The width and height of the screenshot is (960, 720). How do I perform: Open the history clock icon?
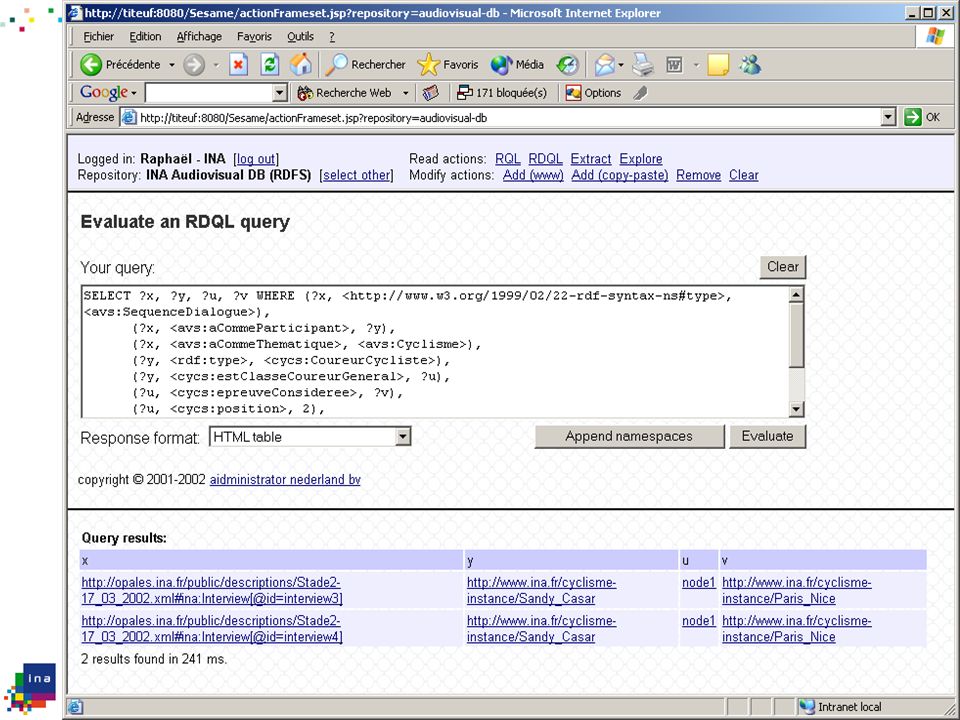point(568,64)
